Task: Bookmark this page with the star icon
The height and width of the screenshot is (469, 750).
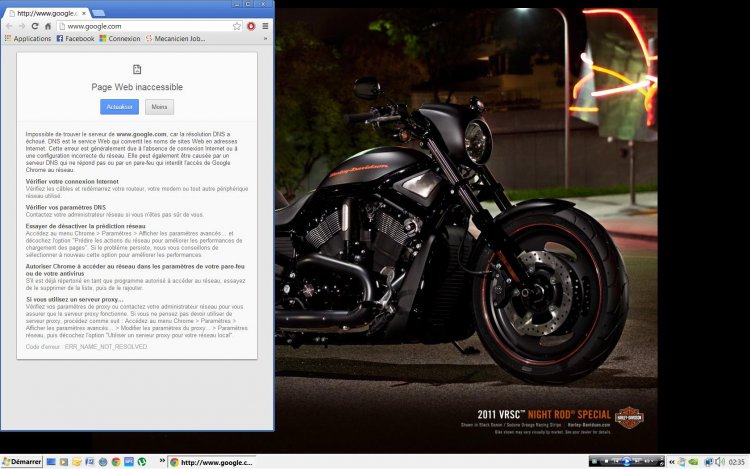Action: click(x=237, y=26)
